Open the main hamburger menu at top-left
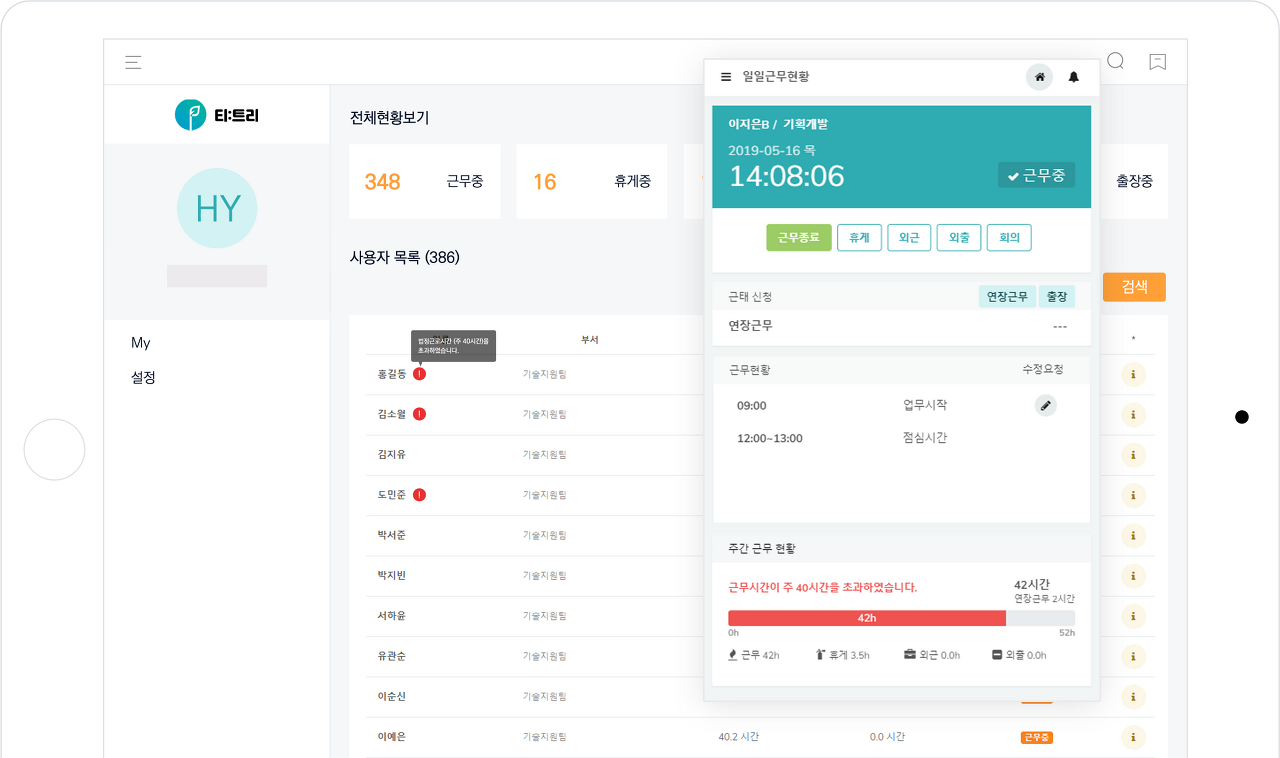Screen dimensions: 1280x758 (133, 62)
